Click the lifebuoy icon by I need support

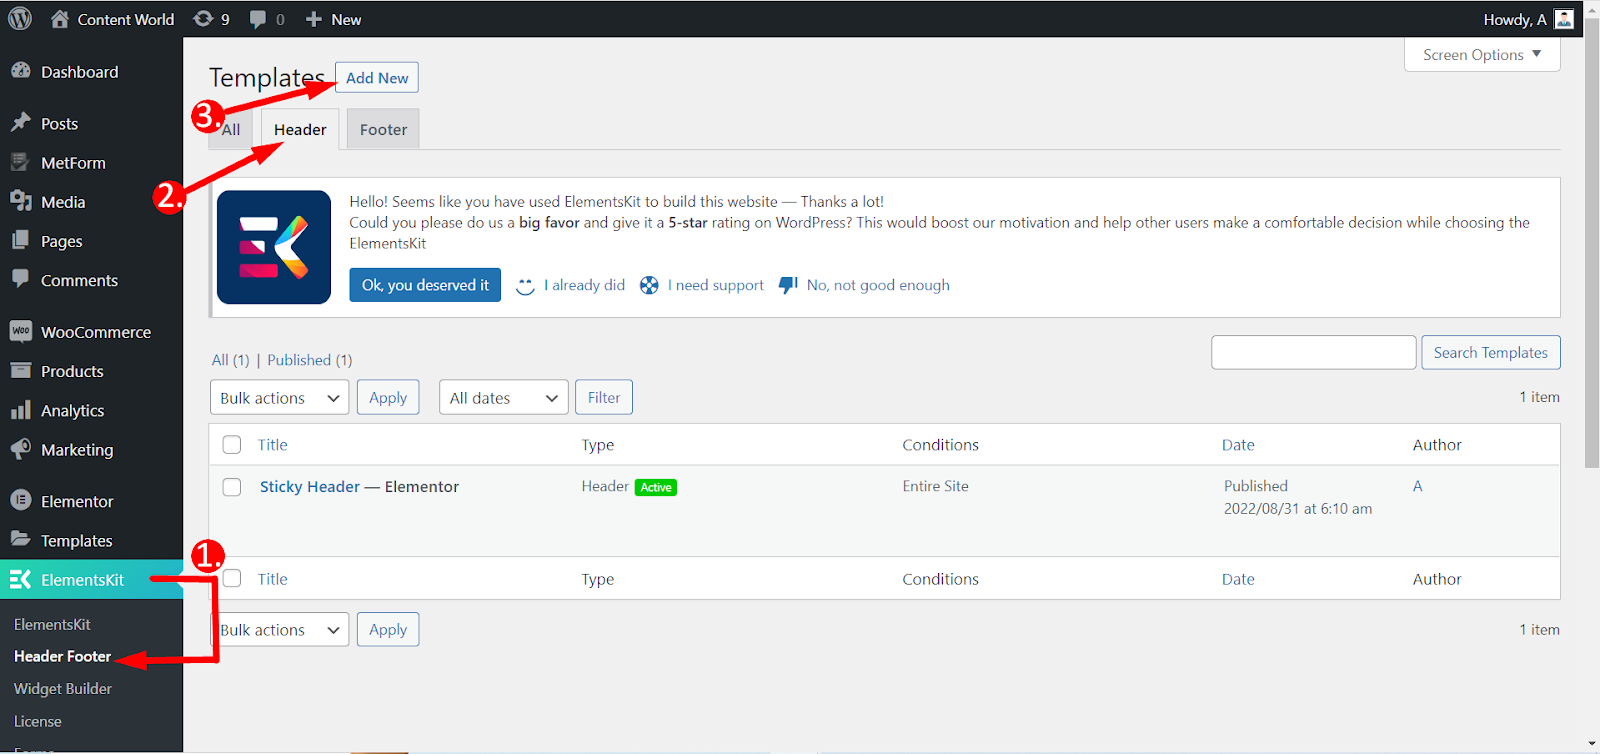(649, 286)
